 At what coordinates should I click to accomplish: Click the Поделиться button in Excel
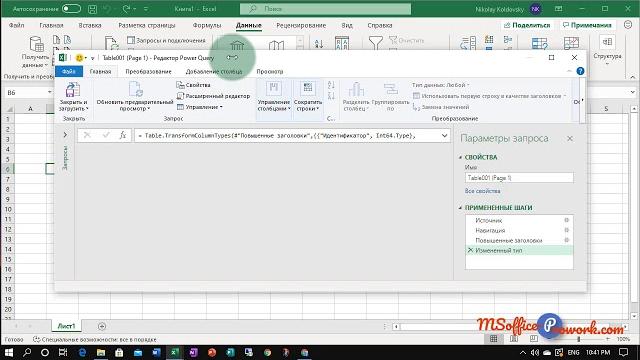(527, 25)
